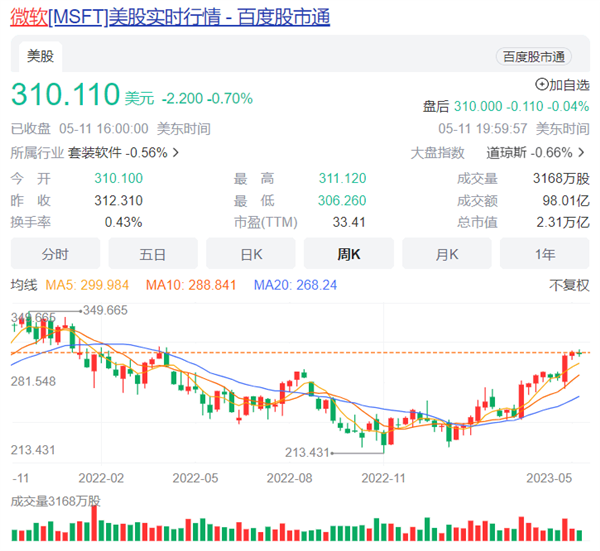This screenshot has height=551, width=600.
Task: Select the 日K chart tab
Action: point(251,254)
